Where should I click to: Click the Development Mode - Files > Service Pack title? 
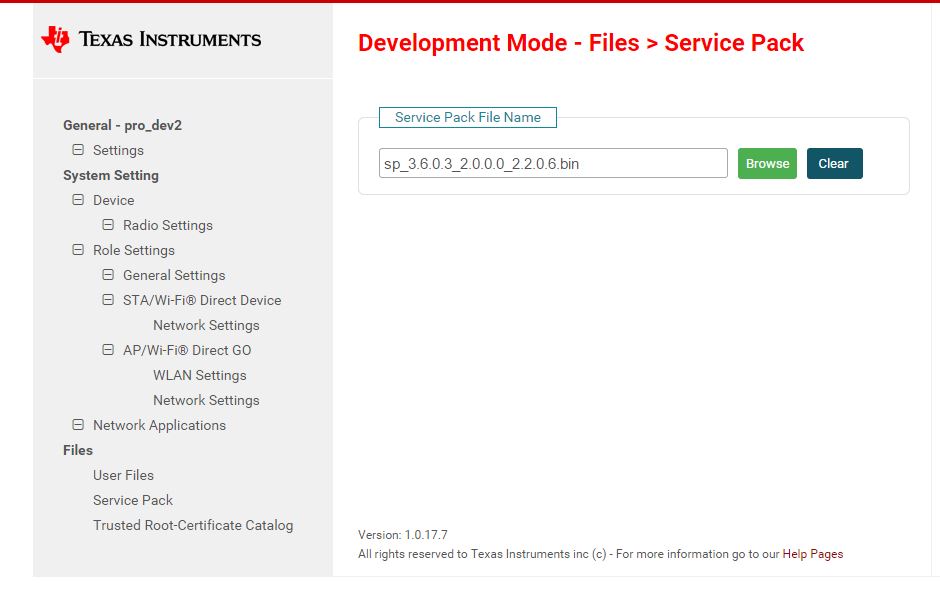coord(581,43)
